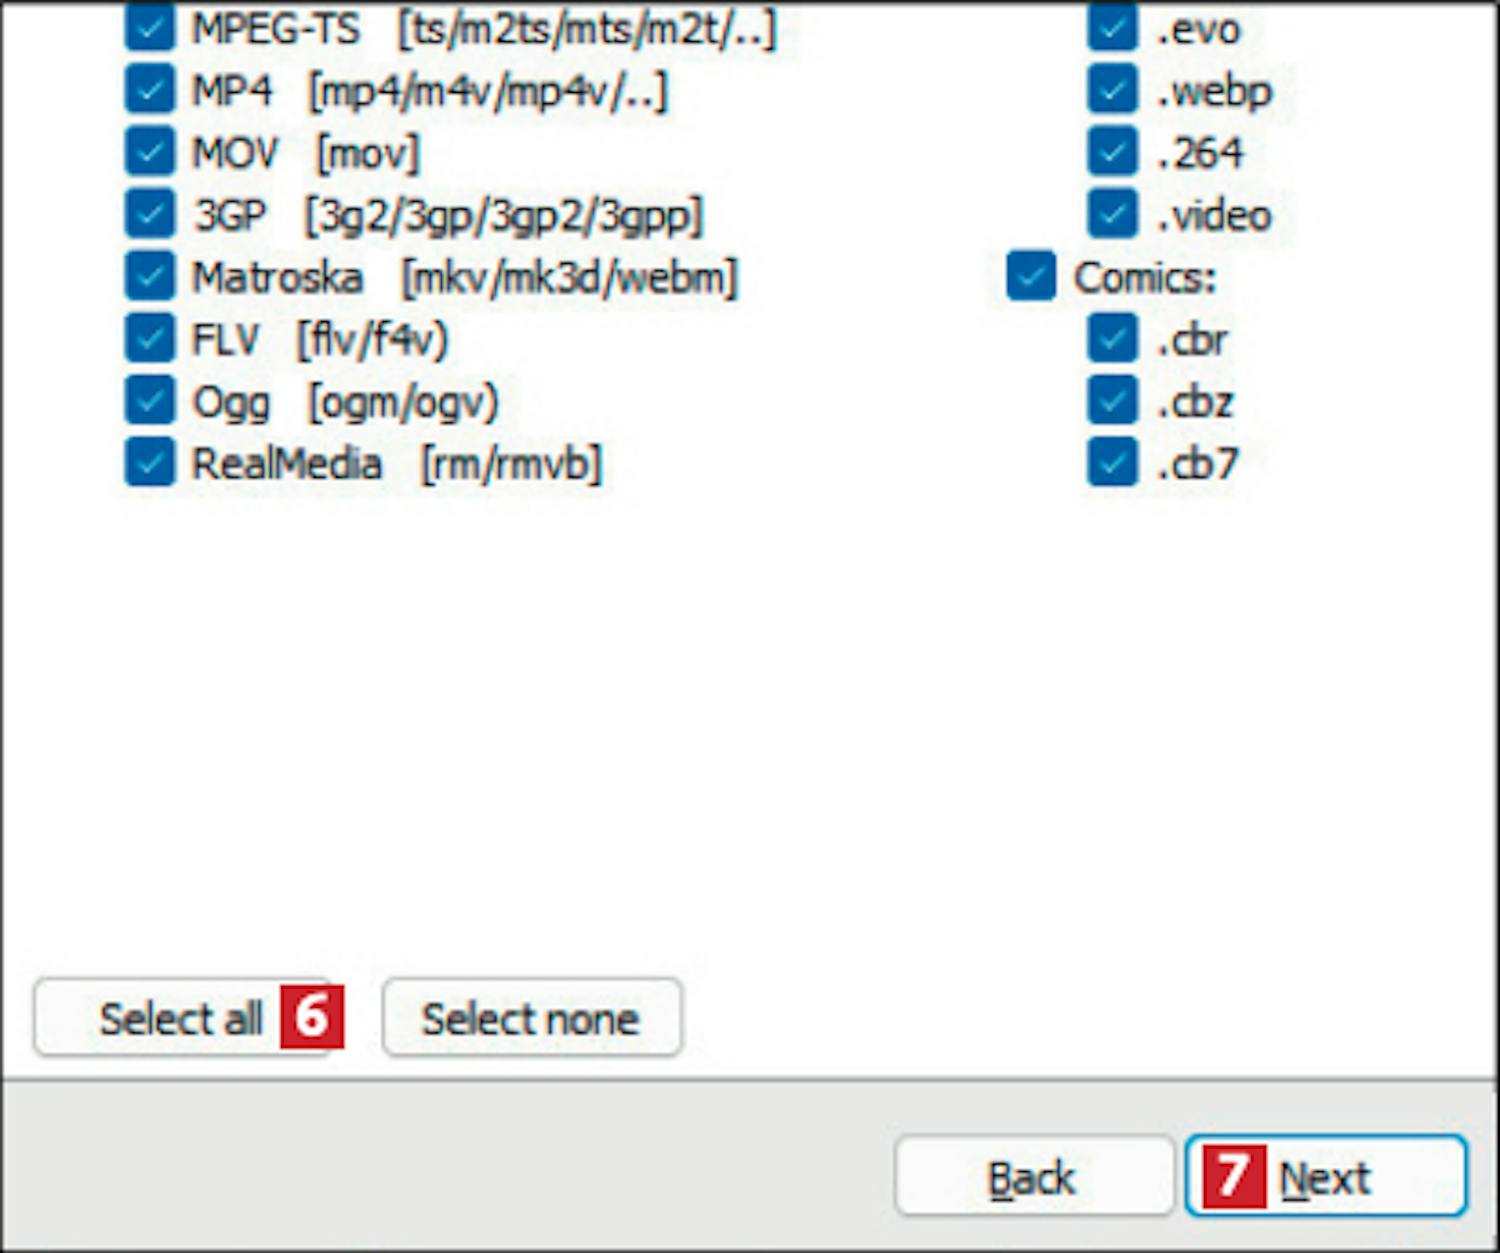The height and width of the screenshot is (1253, 1500).
Task: Toggle the FLV [flv/f4v] checkbox
Action: tap(150, 338)
